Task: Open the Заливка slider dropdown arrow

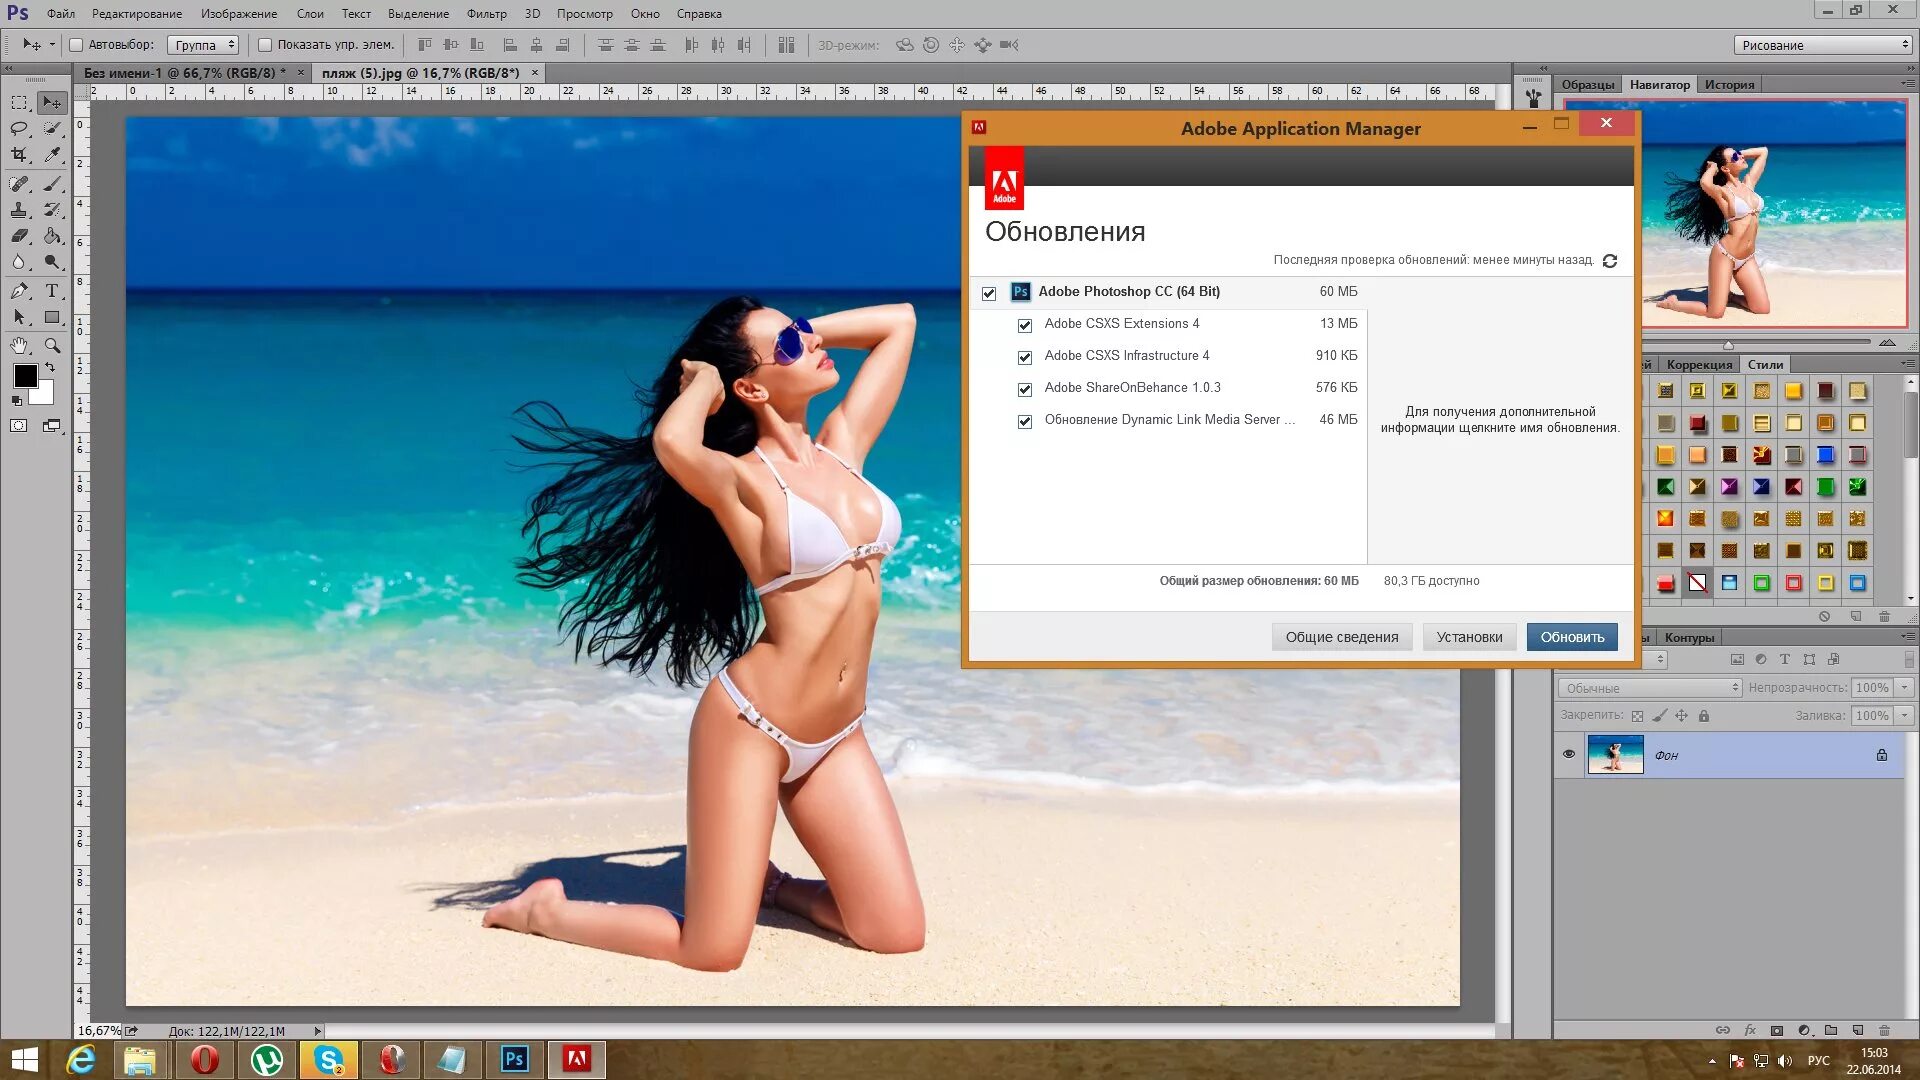Action: point(1905,716)
